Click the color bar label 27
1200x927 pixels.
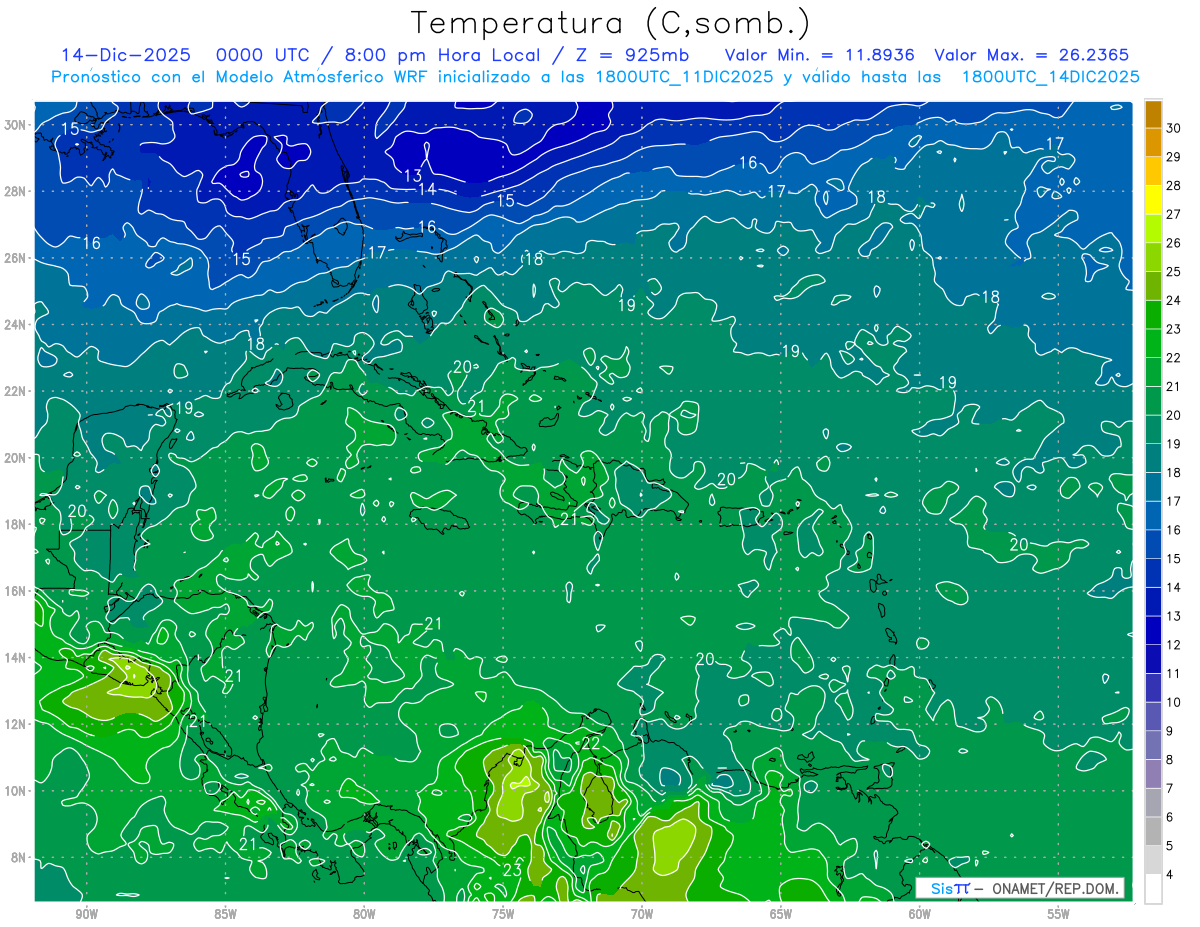[x=1173, y=214]
